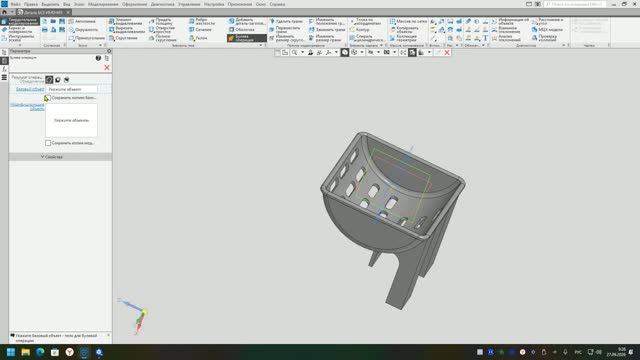
Task: Click the zoom magnifier in view toolbar
Action: click(x=294, y=53)
